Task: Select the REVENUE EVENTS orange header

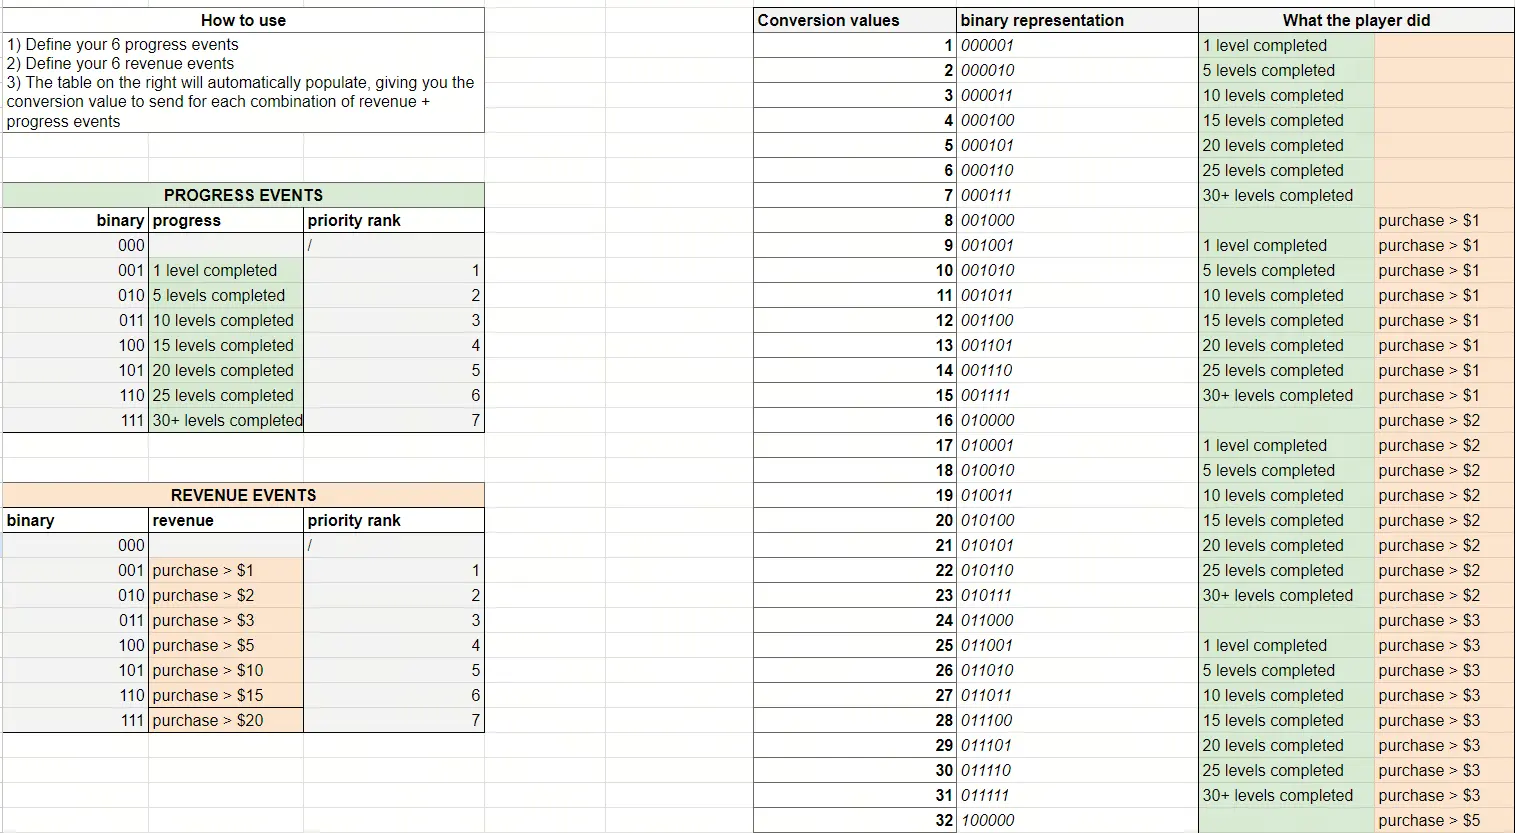Action: point(243,495)
